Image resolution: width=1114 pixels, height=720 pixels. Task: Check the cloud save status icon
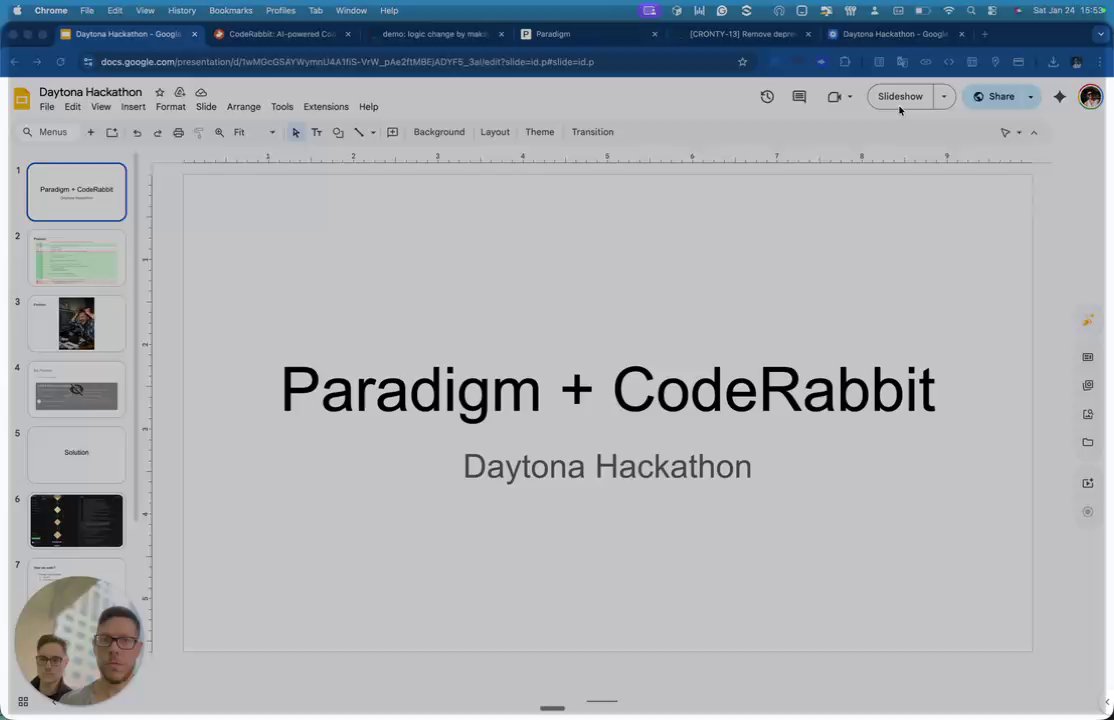[201, 92]
